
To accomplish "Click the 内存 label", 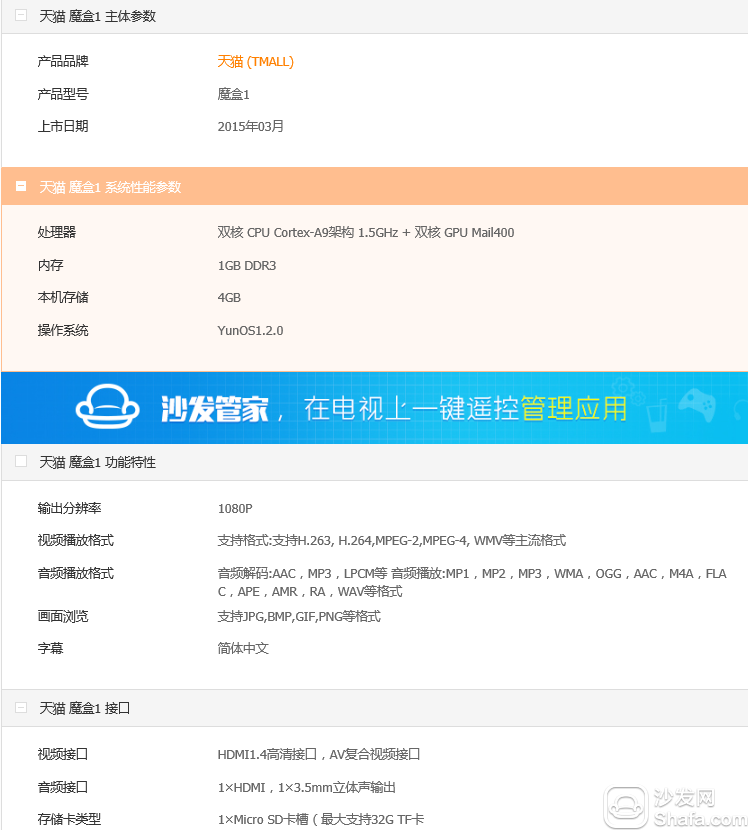I will coord(50,265).
